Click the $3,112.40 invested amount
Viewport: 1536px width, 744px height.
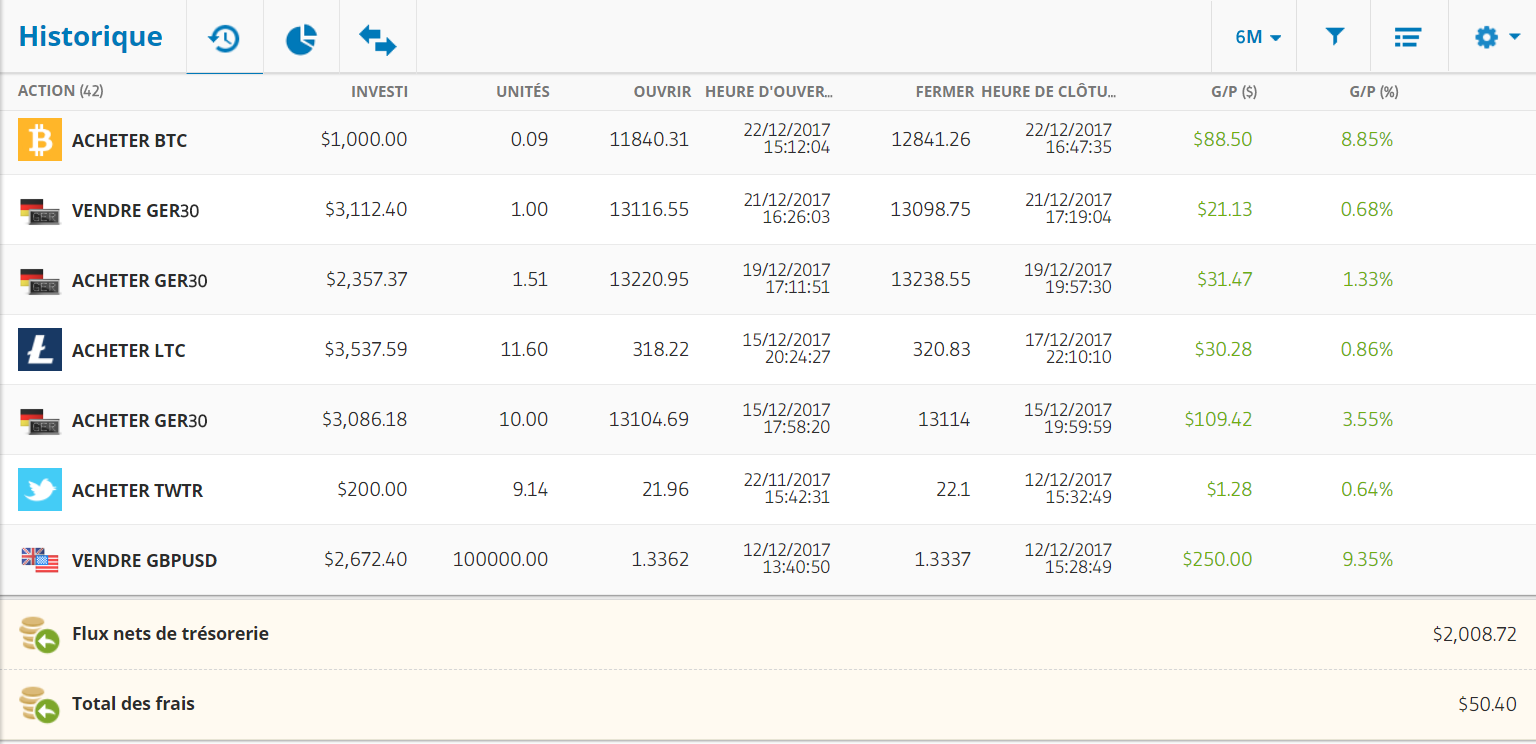[x=366, y=210]
